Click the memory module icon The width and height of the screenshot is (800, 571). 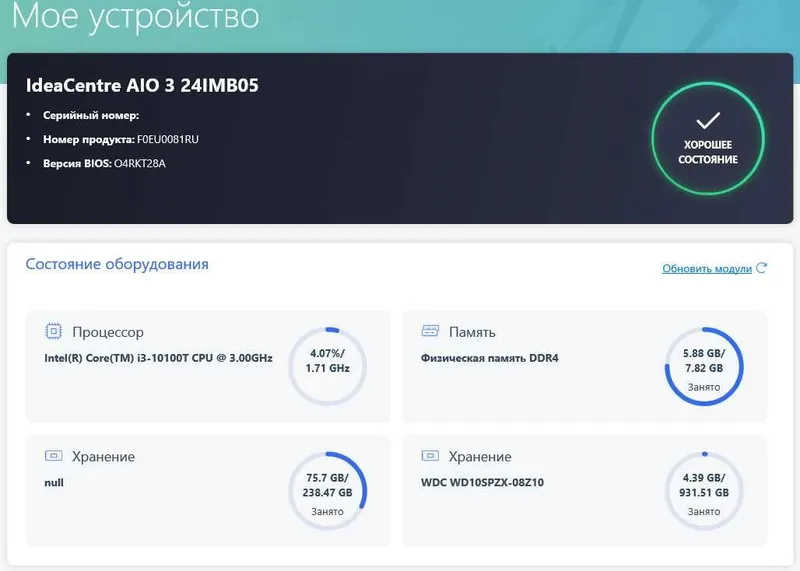pyautogui.click(x=430, y=331)
